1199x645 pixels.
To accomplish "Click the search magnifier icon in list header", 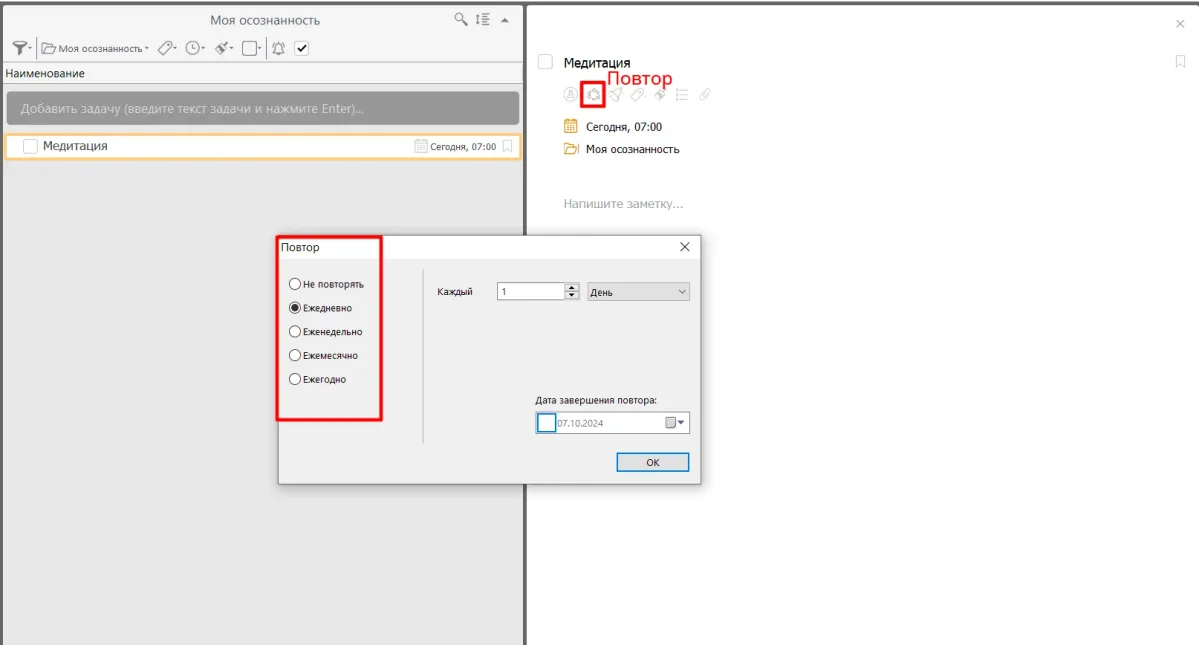I will tap(461, 19).
